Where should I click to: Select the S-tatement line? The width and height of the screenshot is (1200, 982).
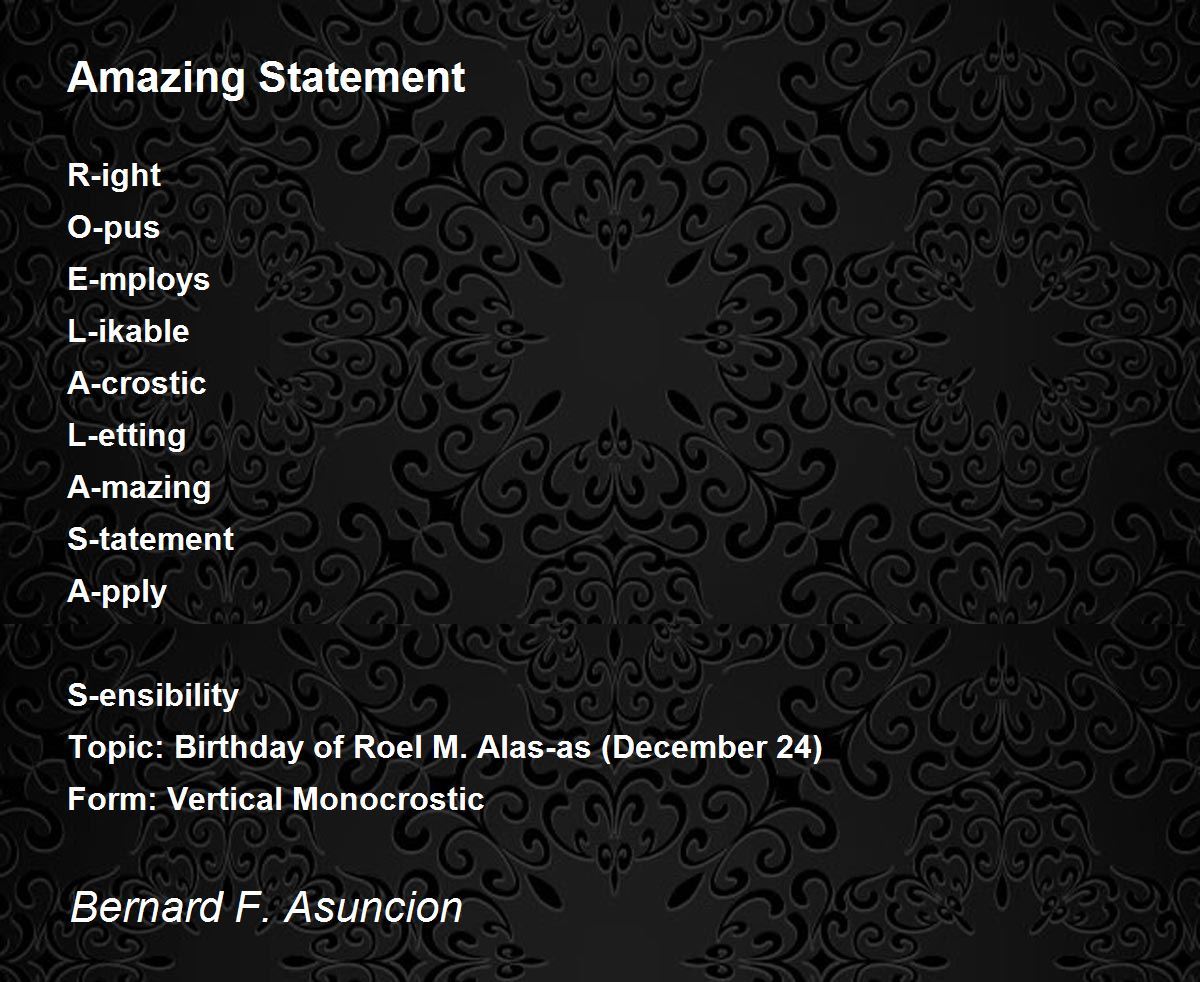click(x=150, y=539)
